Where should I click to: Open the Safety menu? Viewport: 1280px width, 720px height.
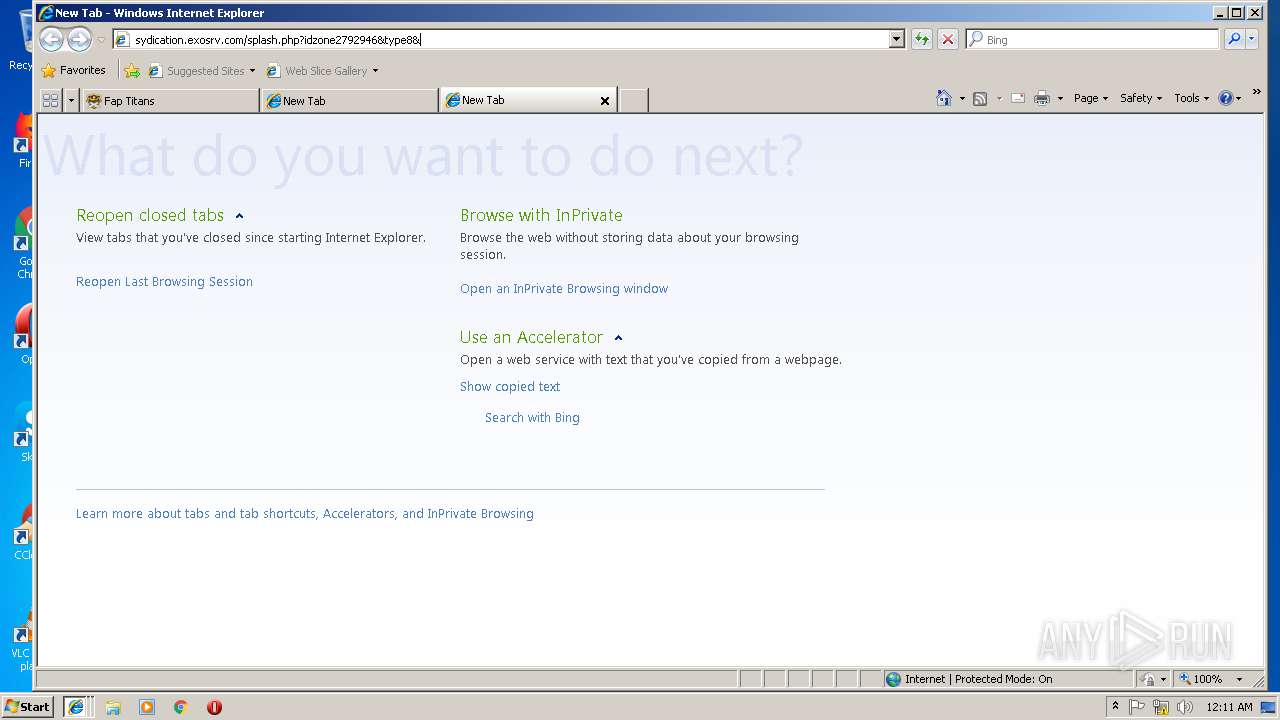point(1141,98)
